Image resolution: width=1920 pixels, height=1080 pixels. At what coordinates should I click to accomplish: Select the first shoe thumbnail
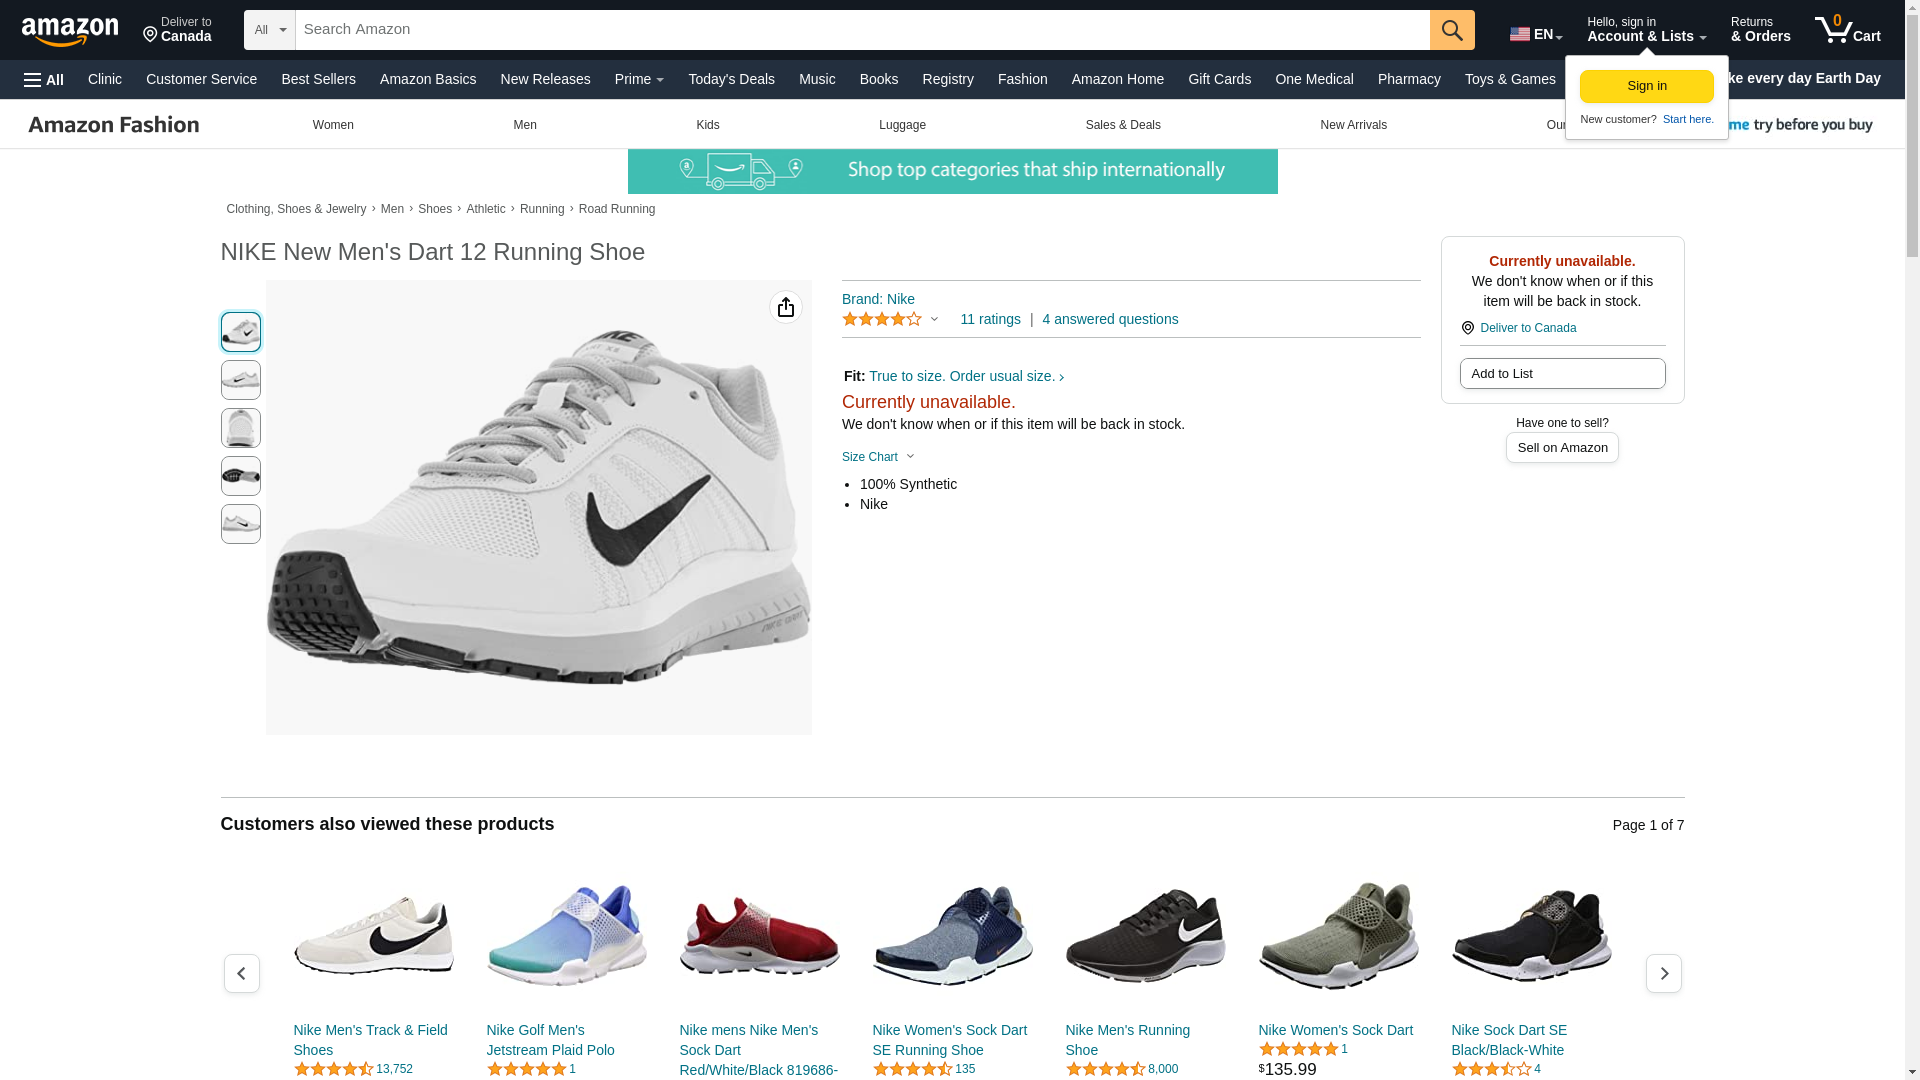[x=241, y=332]
